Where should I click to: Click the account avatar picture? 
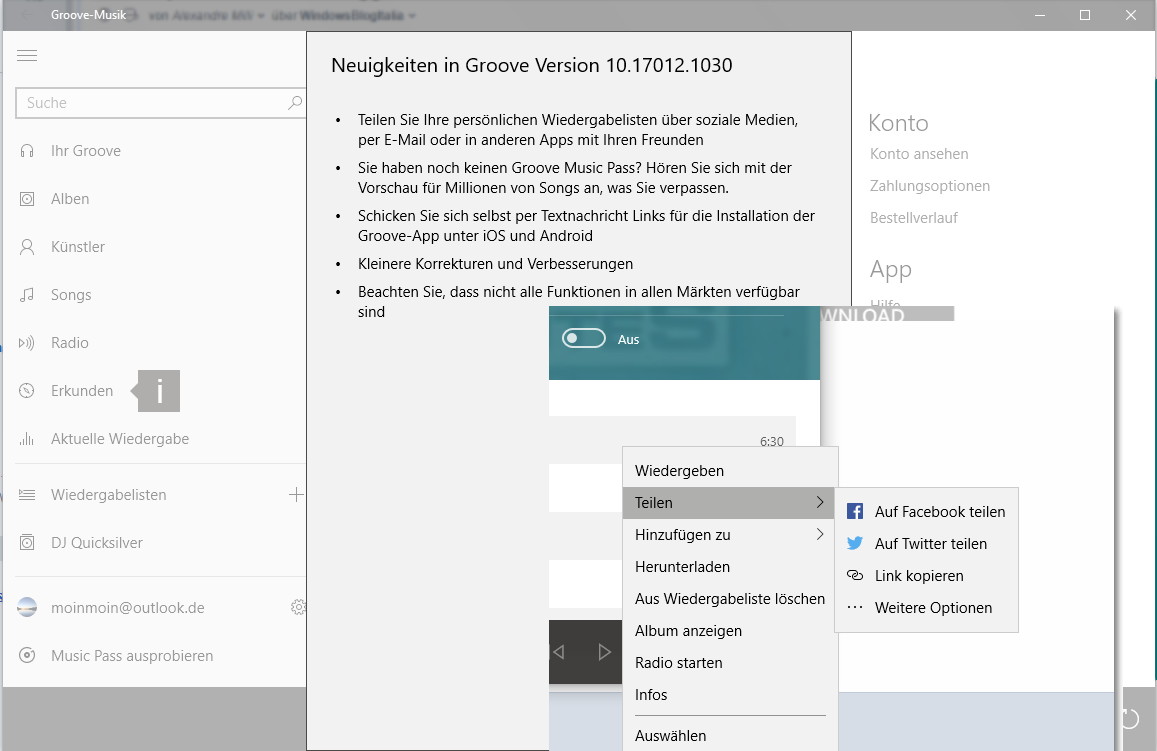(x=27, y=607)
